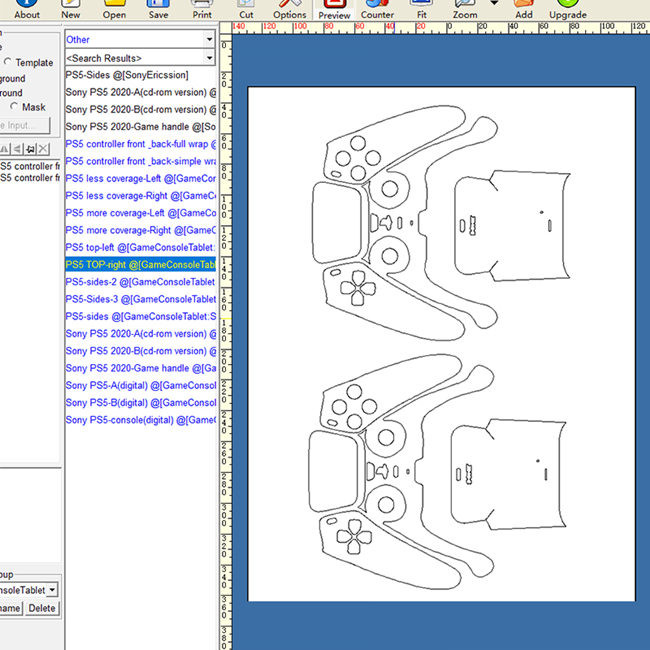Click the Delete button

point(41,608)
